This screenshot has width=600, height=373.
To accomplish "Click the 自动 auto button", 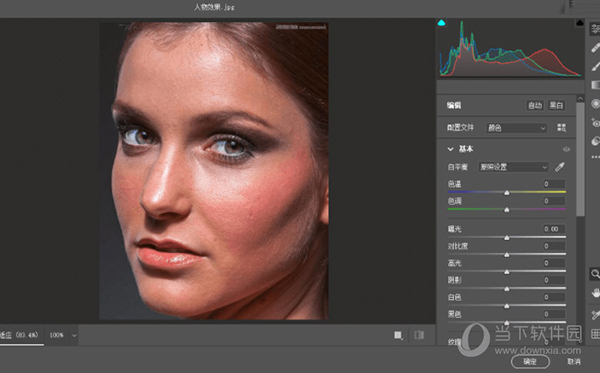I will [535, 105].
